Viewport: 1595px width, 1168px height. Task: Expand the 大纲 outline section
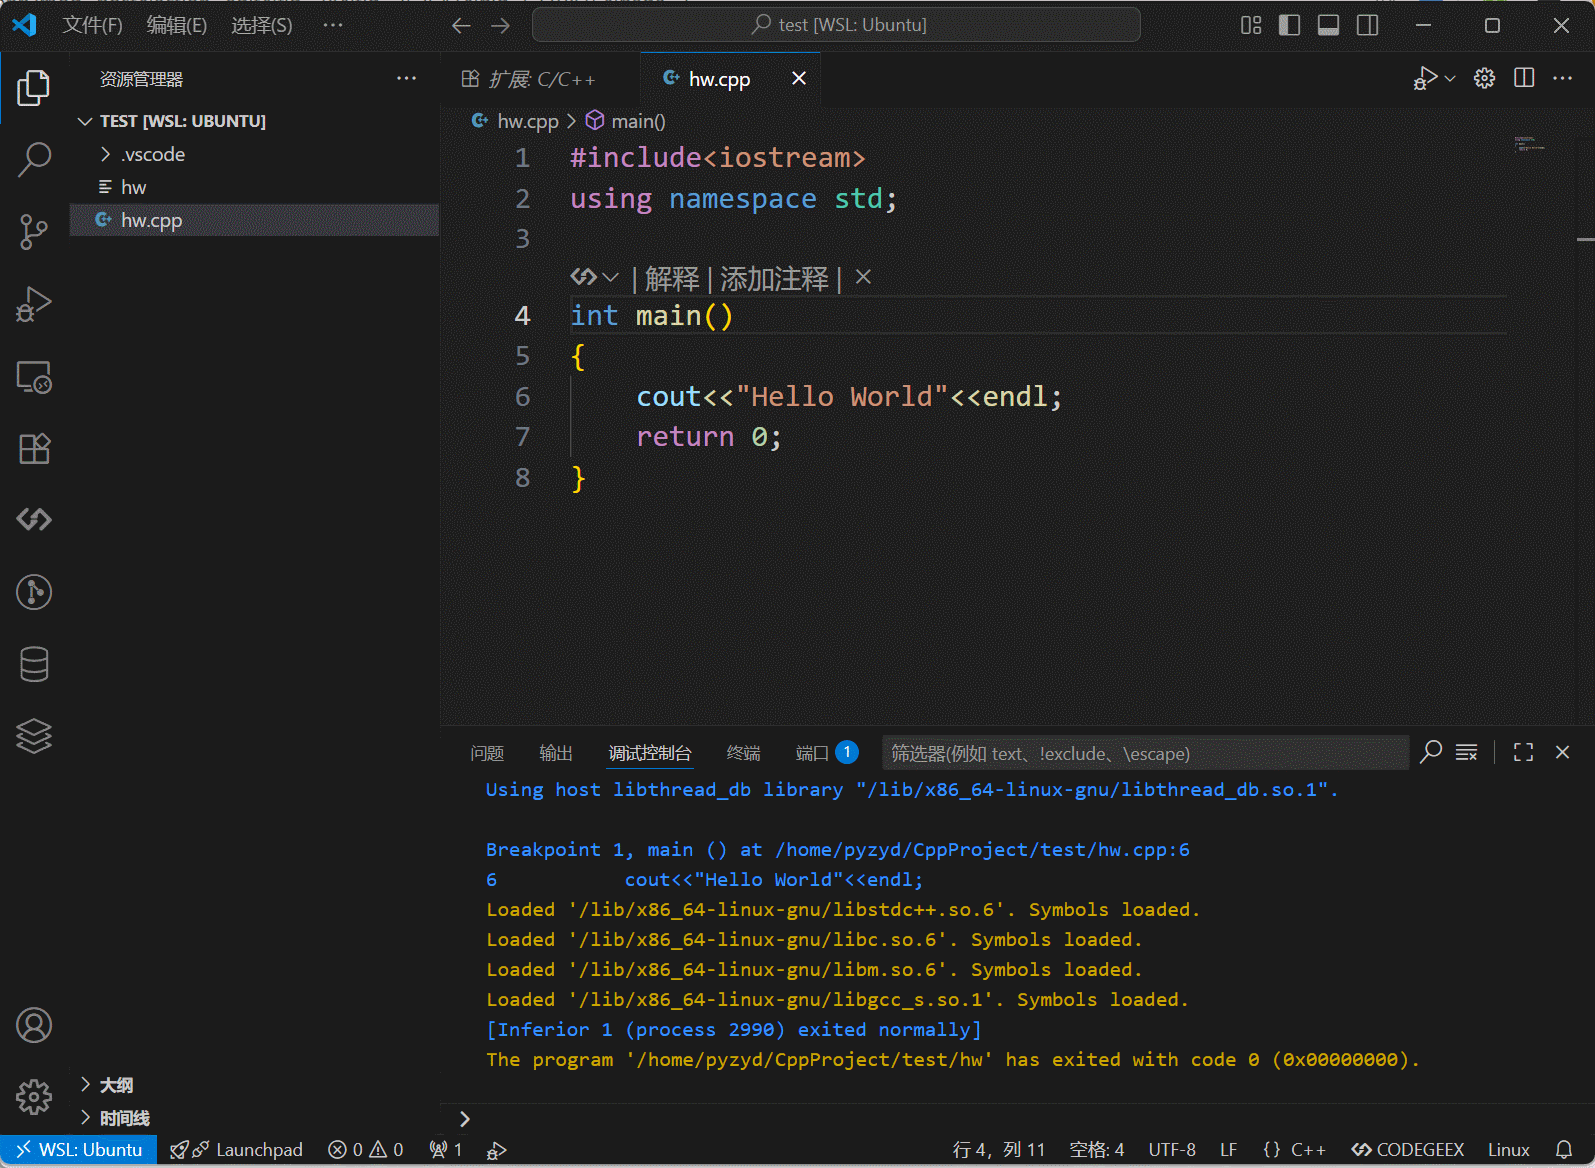pyautogui.click(x=254, y=1085)
